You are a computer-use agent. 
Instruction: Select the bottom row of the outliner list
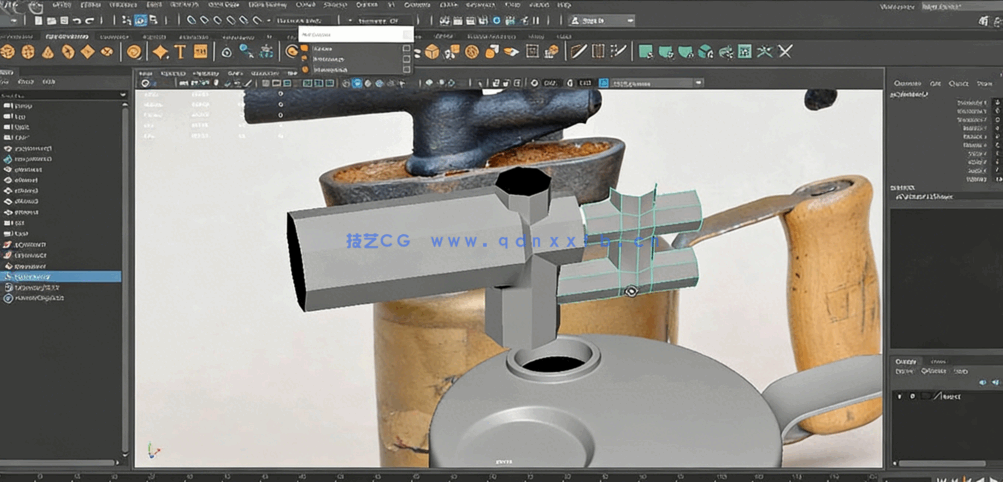61,298
